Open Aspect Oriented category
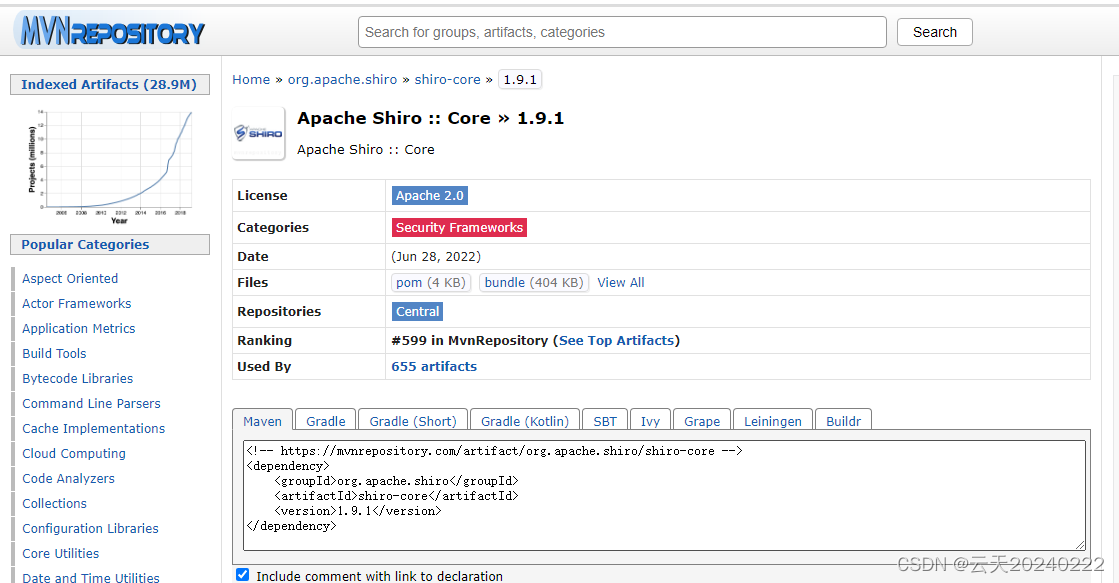Image resolution: width=1119 pixels, height=583 pixels. click(x=70, y=278)
